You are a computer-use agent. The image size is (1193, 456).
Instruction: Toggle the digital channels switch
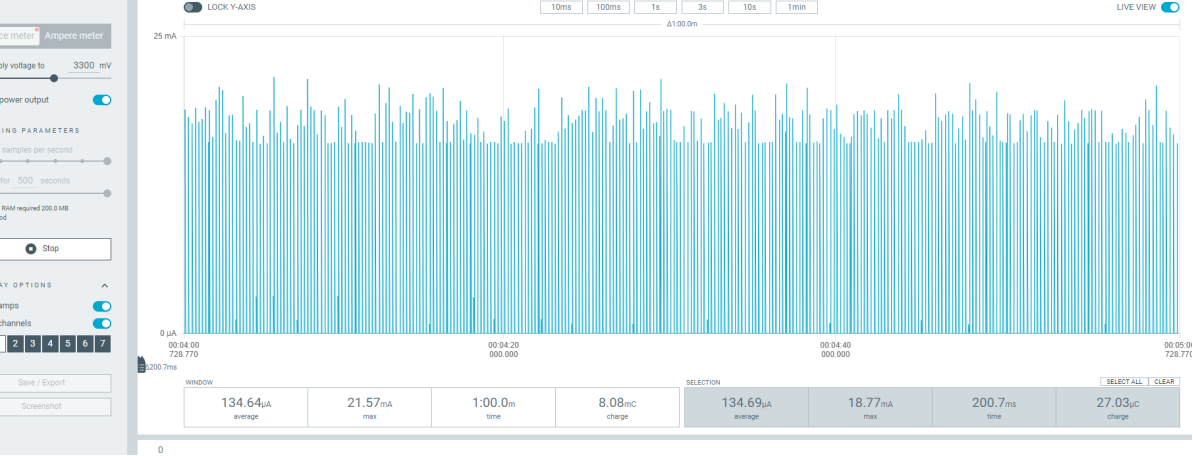pos(102,324)
